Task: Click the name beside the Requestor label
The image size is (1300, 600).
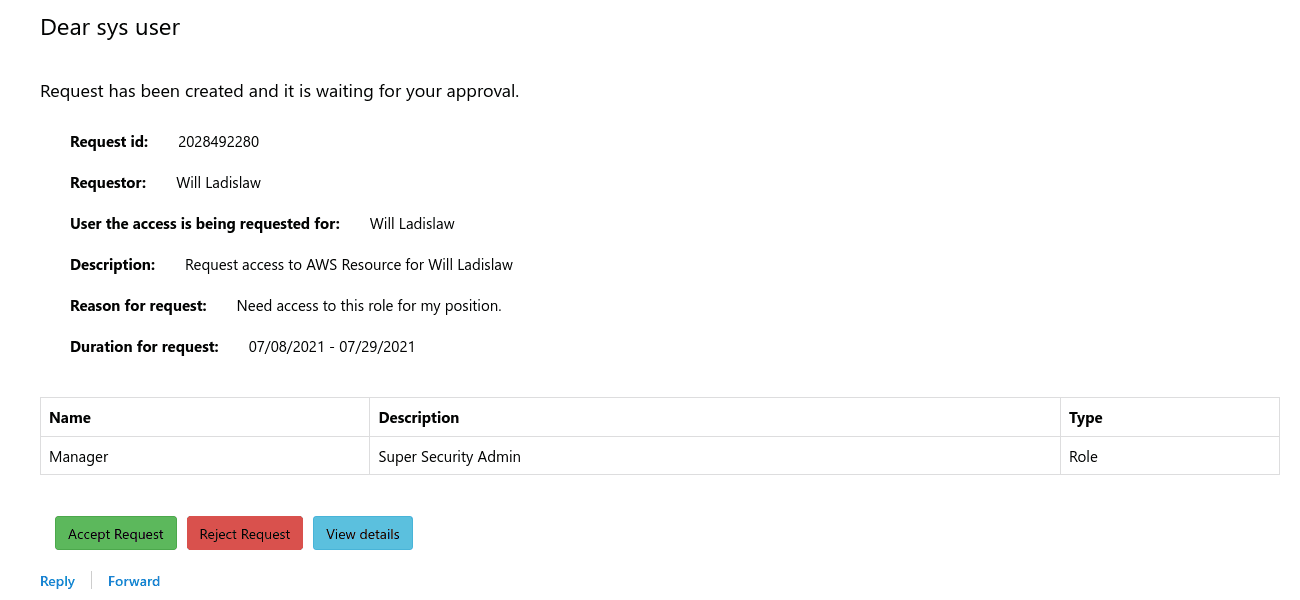Action: (218, 183)
